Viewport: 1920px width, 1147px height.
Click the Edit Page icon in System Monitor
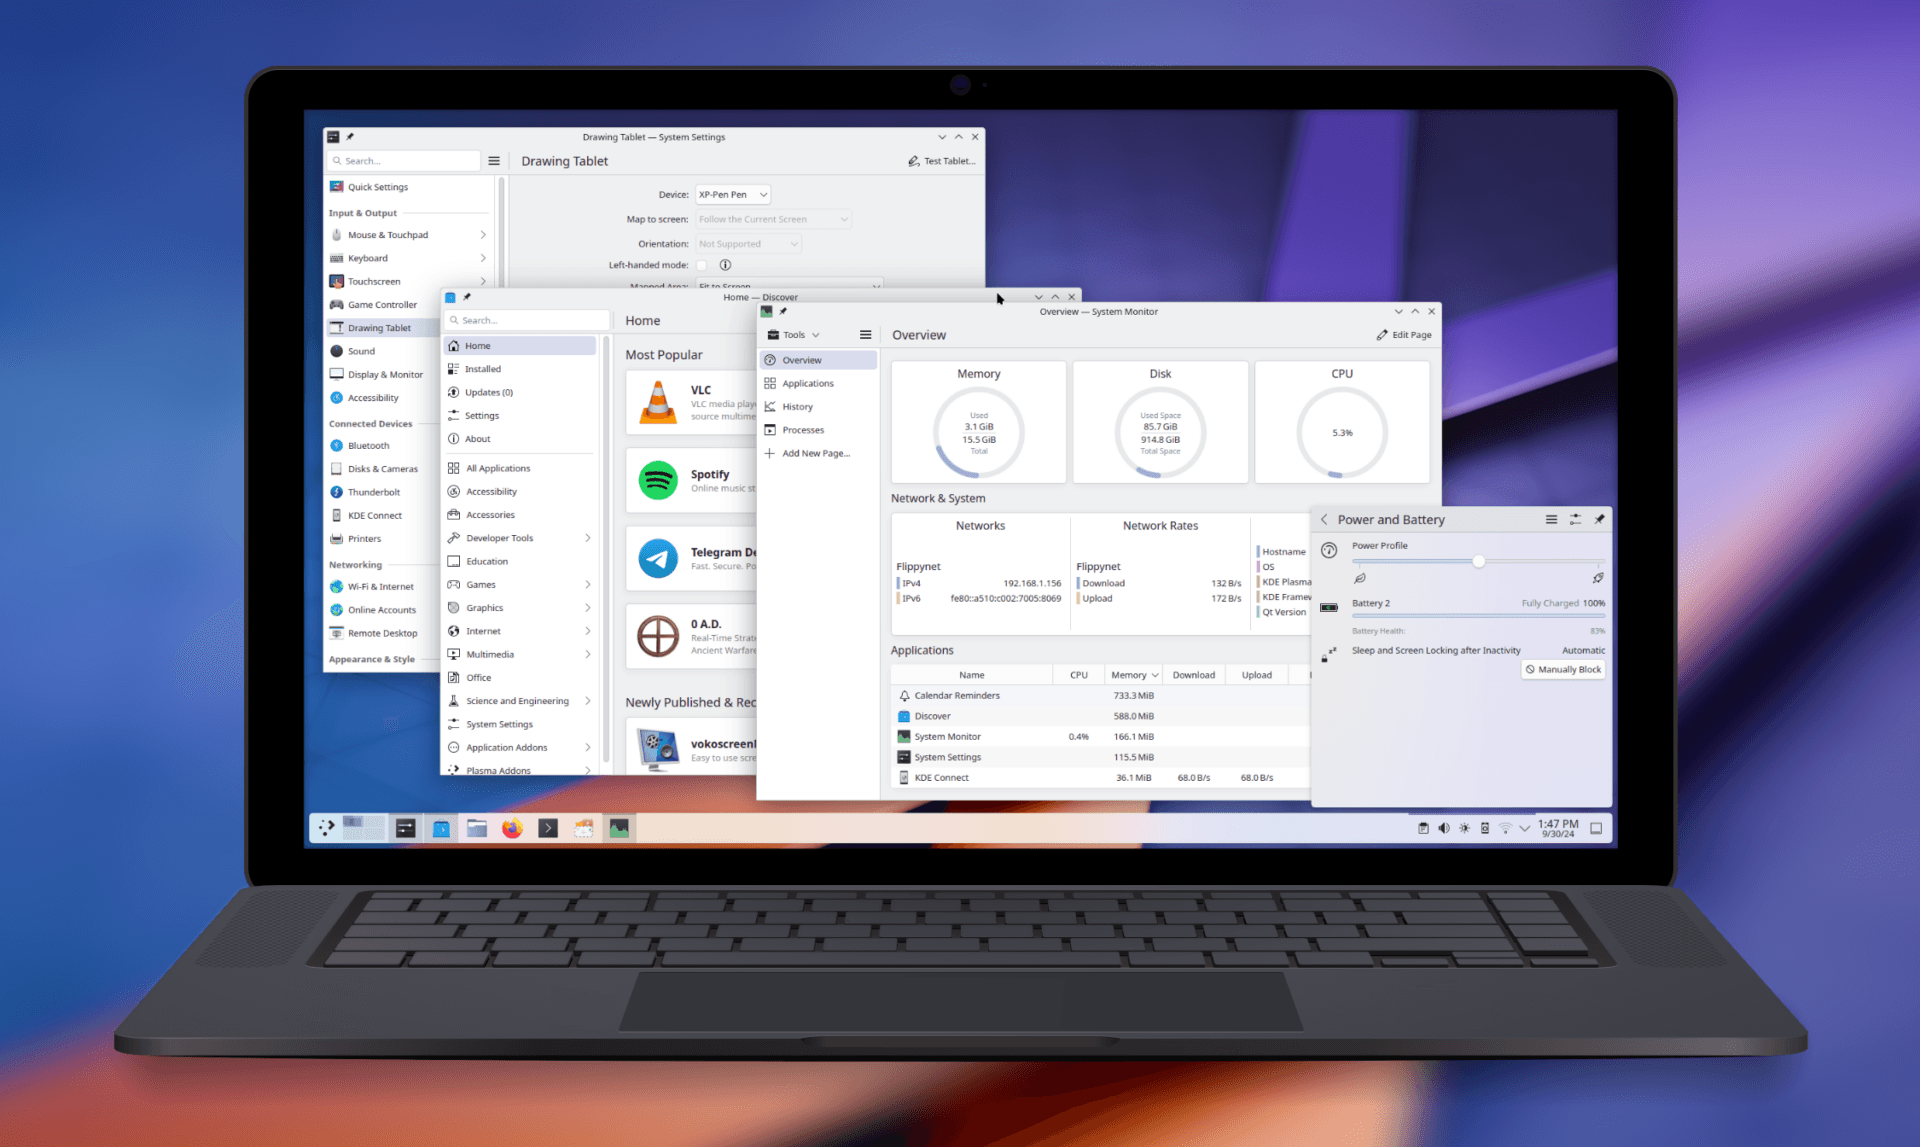[1382, 335]
